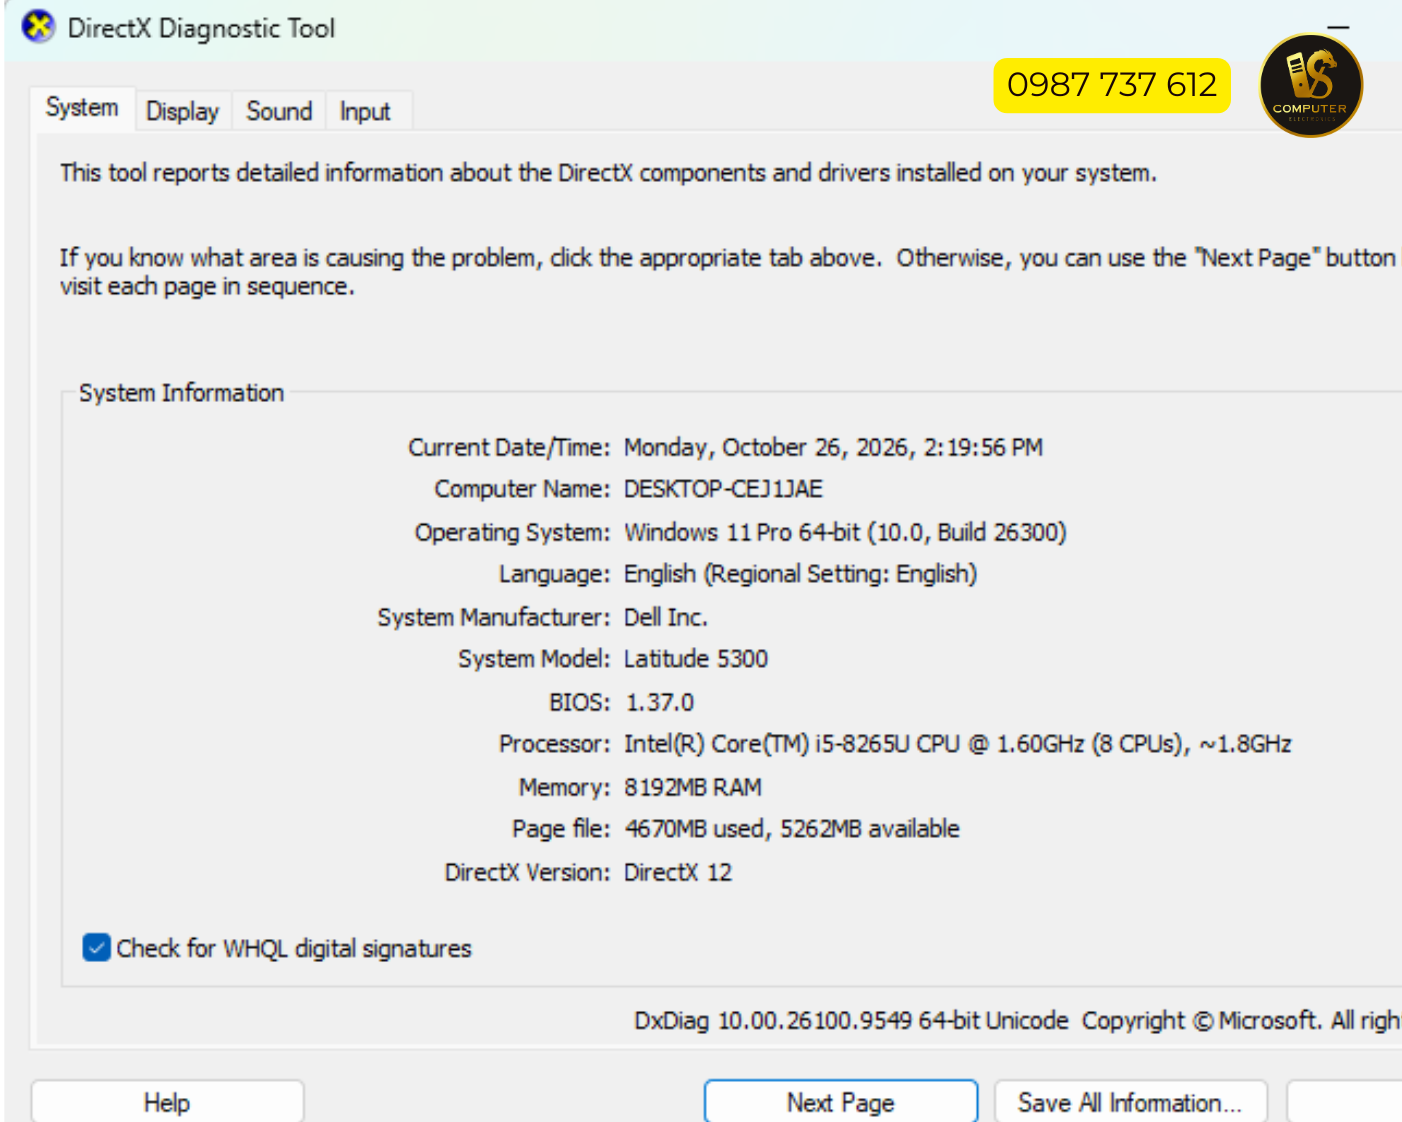Click the Processor label
This screenshot has width=1402, height=1122.
(554, 744)
